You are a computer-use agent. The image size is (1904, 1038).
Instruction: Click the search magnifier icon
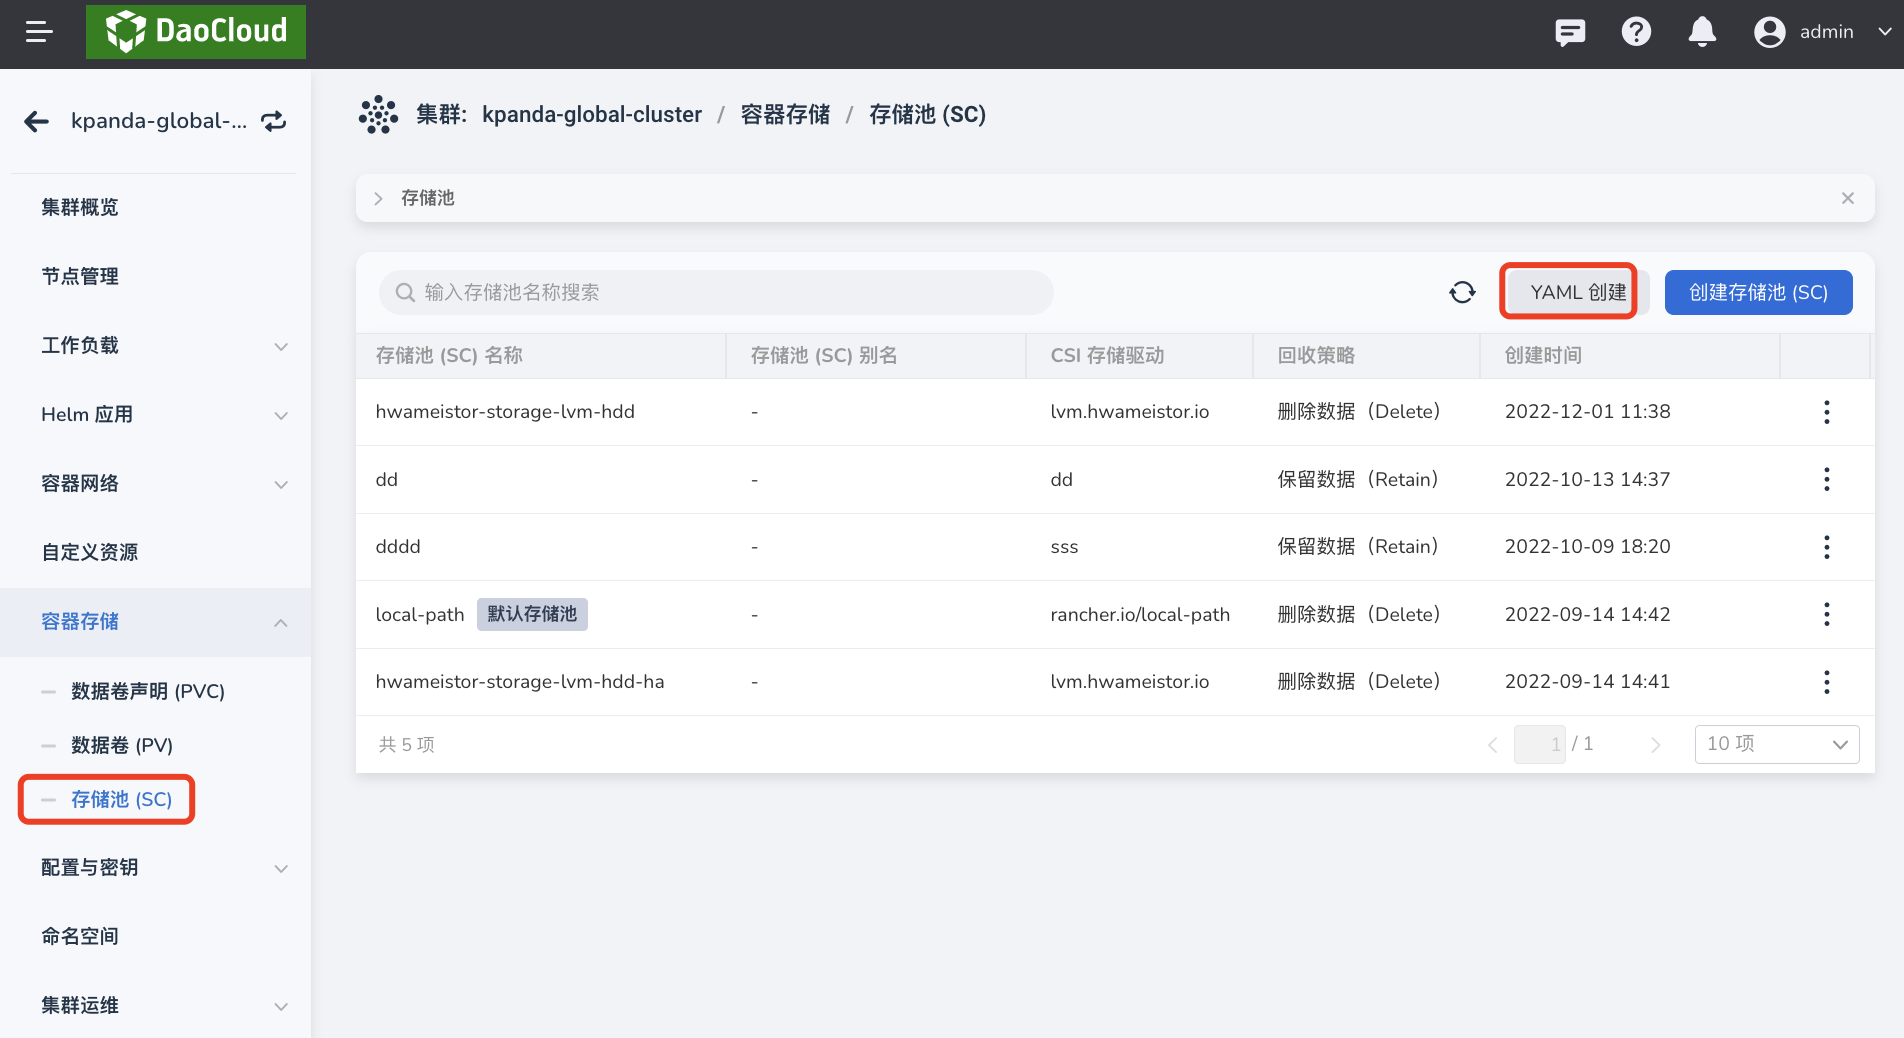pyautogui.click(x=405, y=292)
